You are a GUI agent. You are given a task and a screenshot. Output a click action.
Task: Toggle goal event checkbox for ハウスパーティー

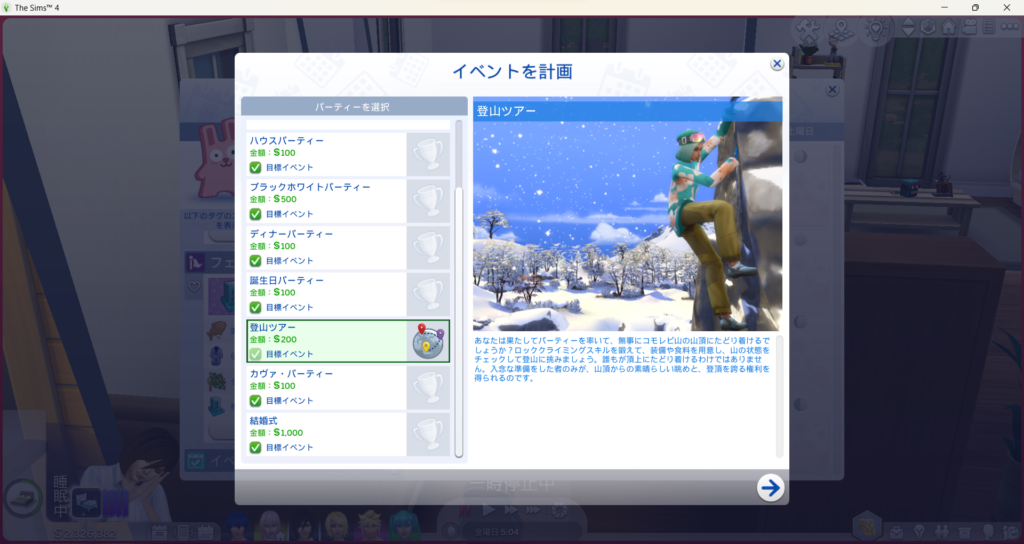[255, 168]
